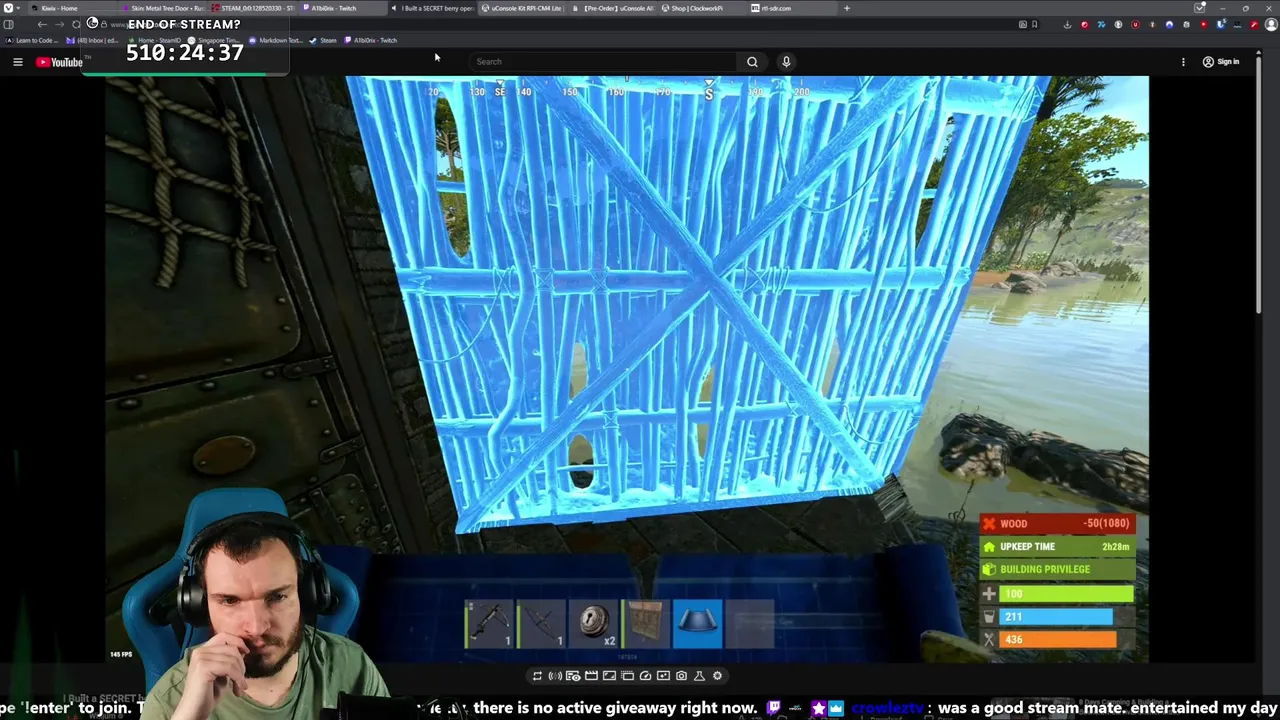Open the YouTube hamburger guide menu
Viewport: 1280px width, 720px height.
pos(17,62)
